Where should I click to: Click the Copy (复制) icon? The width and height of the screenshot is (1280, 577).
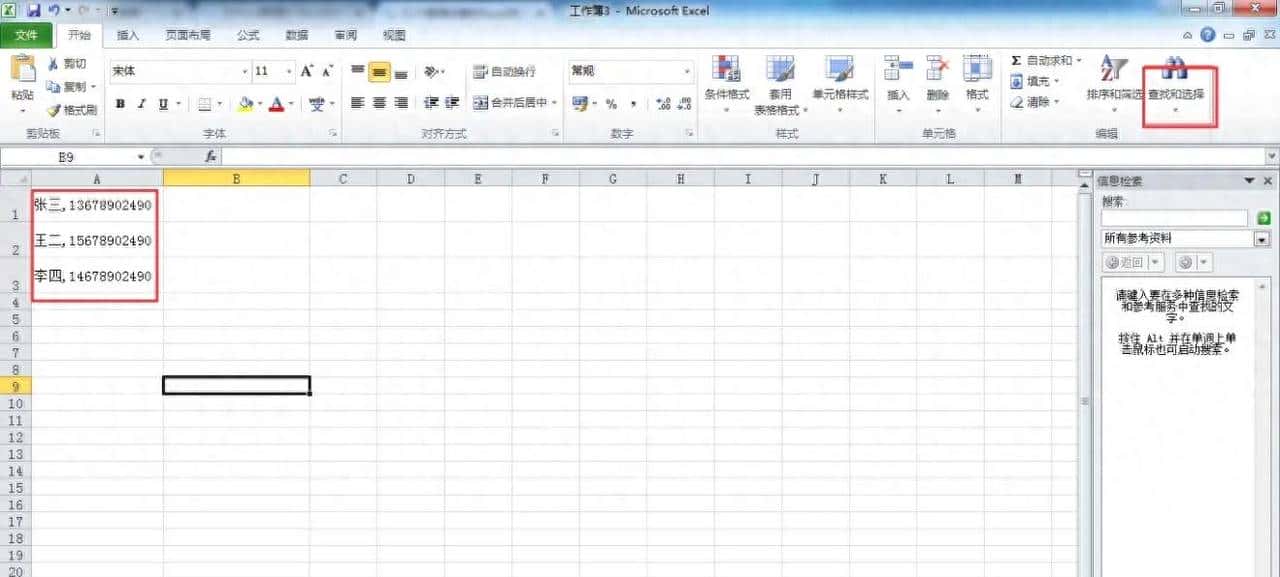53,87
